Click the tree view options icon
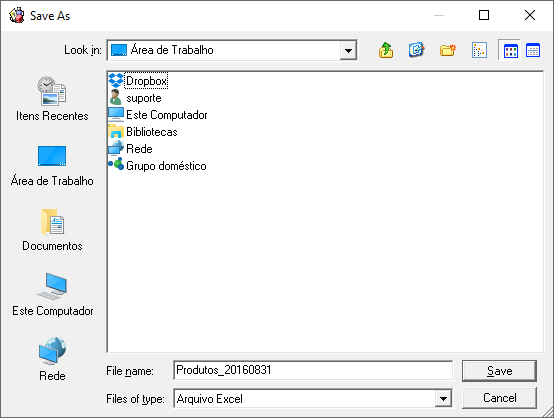 coord(479,50)
